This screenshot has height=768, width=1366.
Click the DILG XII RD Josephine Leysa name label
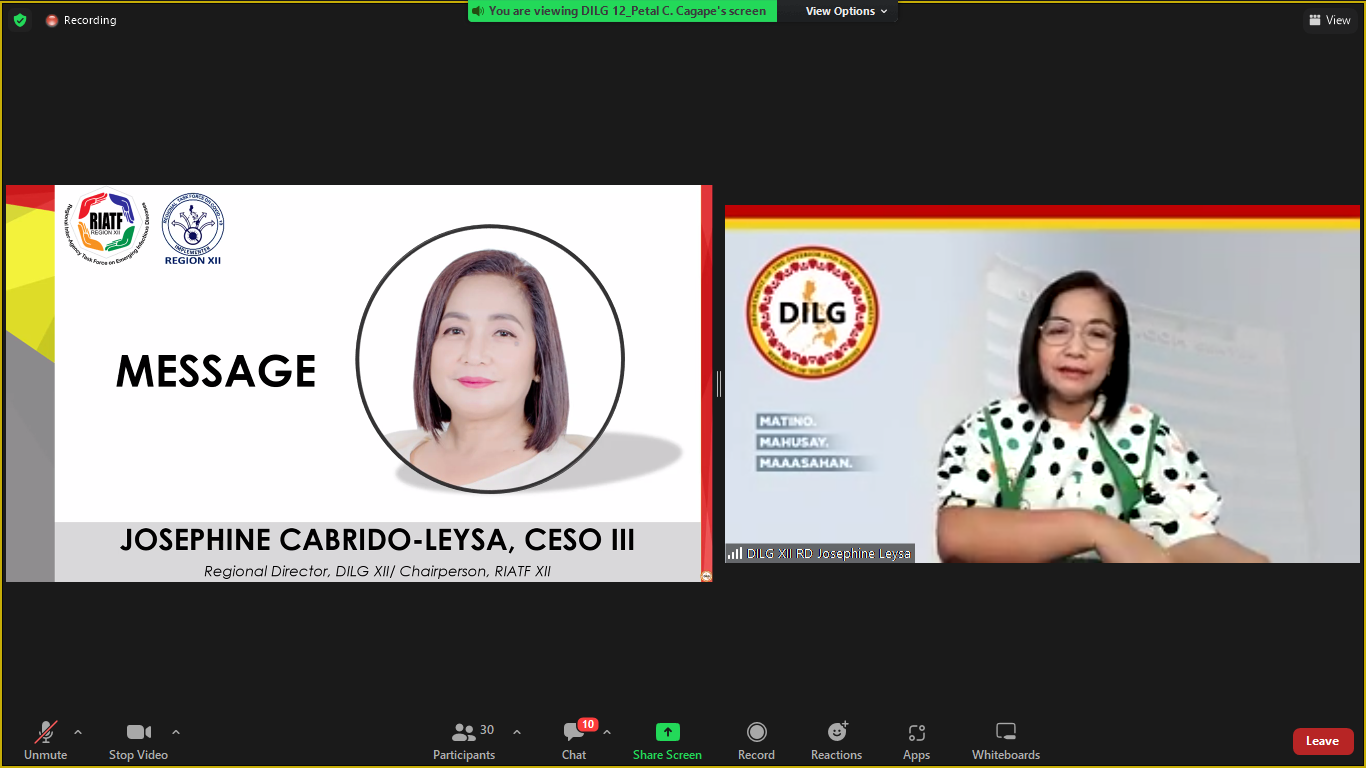tap(820, 553)
